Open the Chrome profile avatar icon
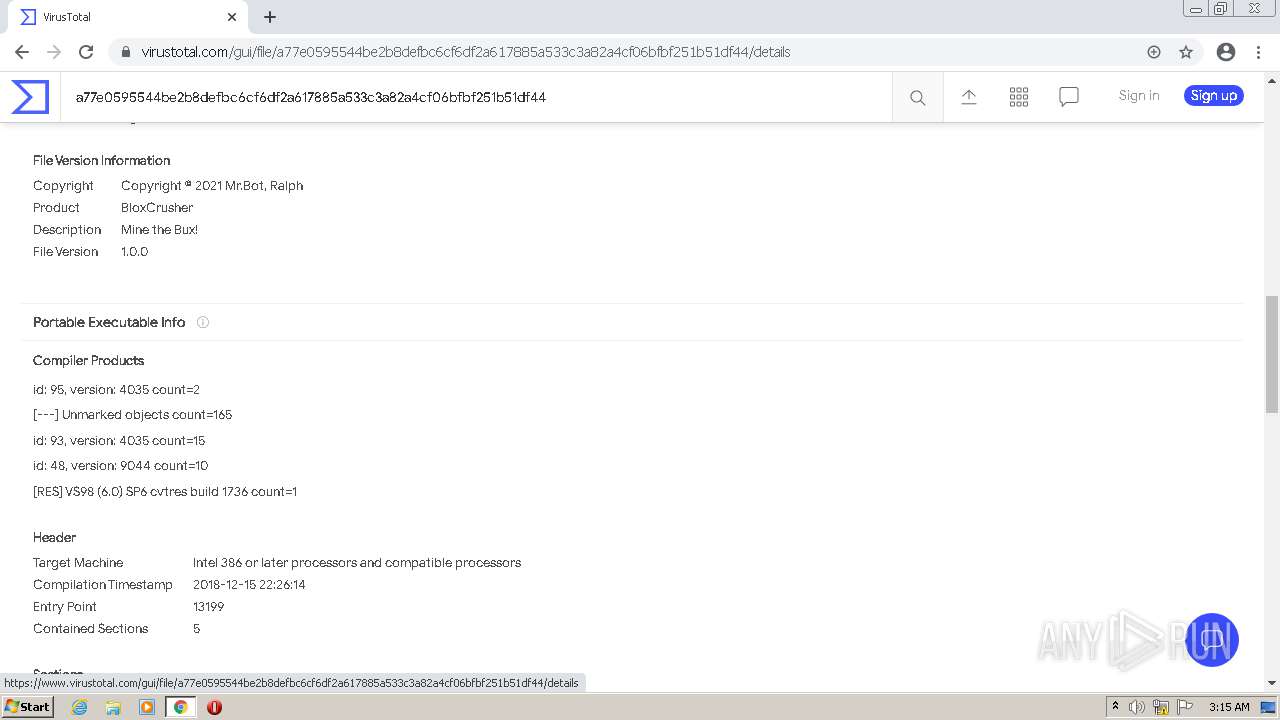The image size is (1280, 720). click(x=1226, y=52)
